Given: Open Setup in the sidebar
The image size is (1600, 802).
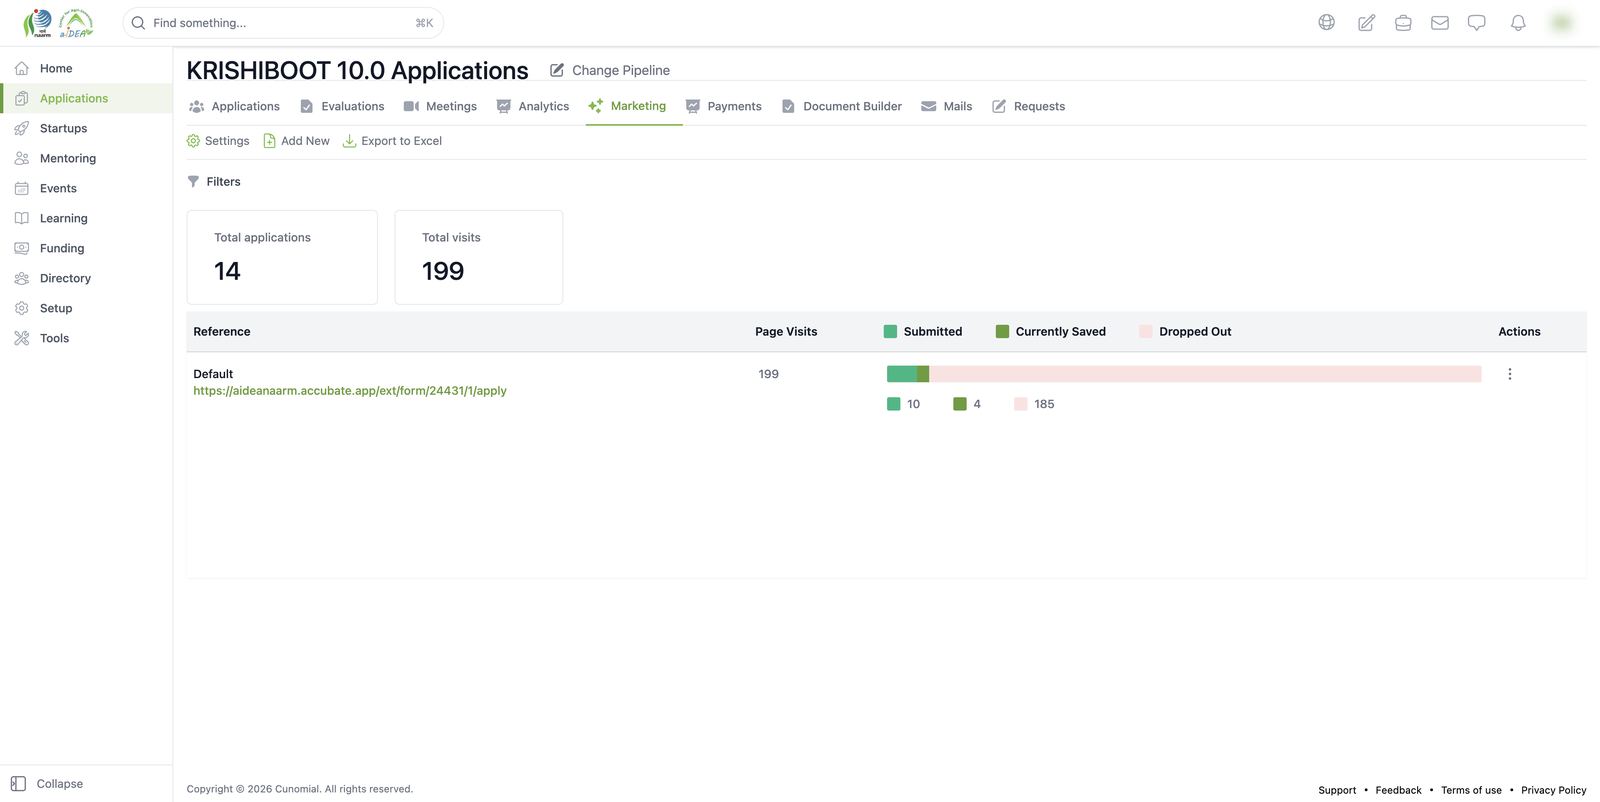Looking at the screenshot, I should click(x=86, y=308).
